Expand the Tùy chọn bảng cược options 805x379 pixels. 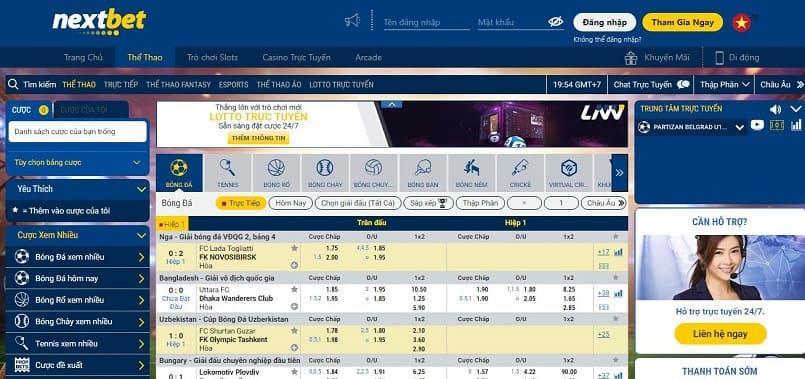(78, 162)
